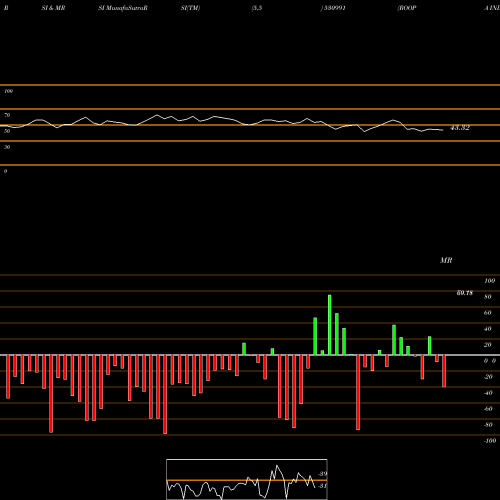The image size is (500, 500).
Task: Open the mini line chart thumbnail at the bottom
Action: 247,479
